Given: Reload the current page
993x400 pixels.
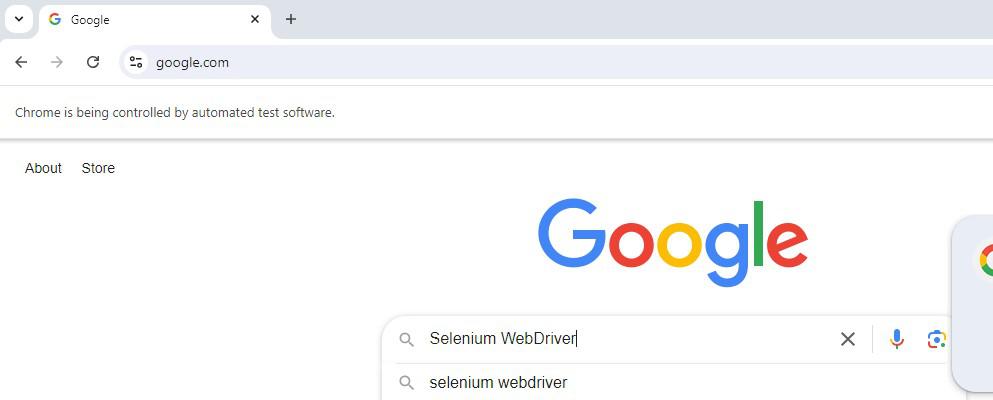Looking at the screenshot, I should (x=93, y=62).
